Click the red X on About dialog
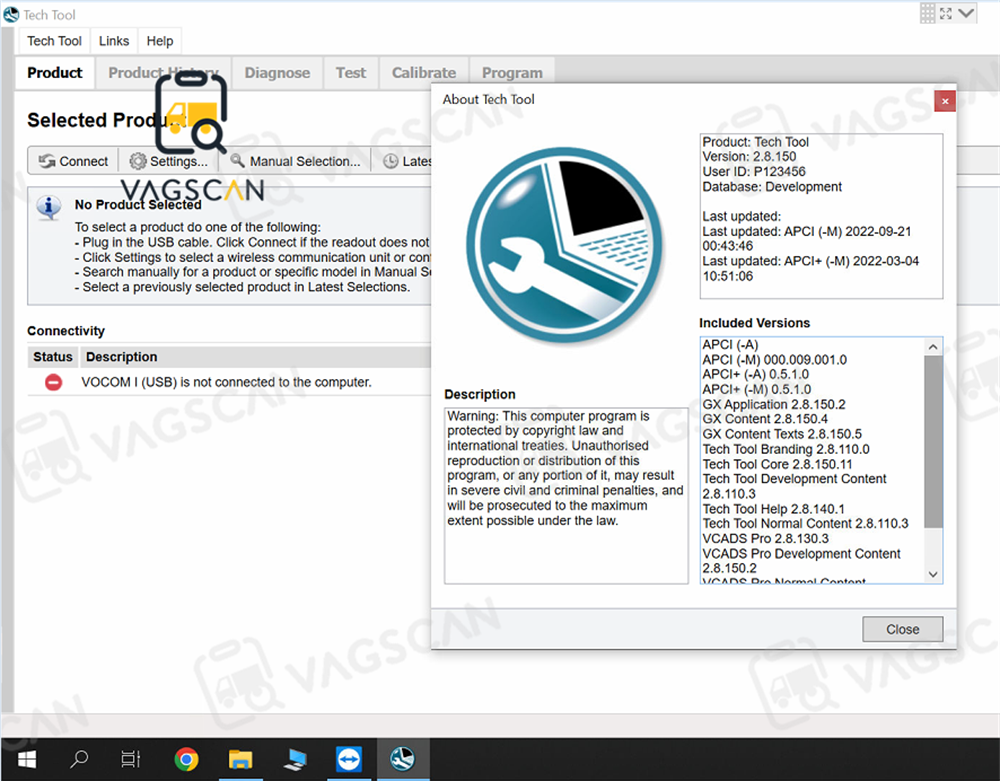The width and height of the screenshot is (1000, 781). [945, 101]
